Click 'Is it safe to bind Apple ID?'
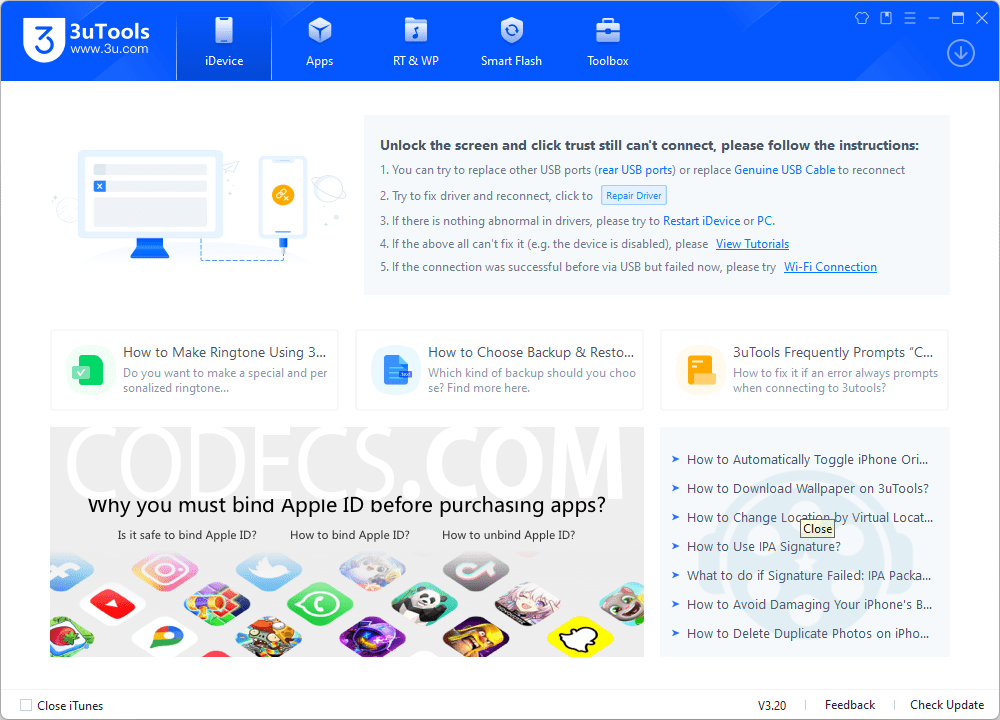This screenshot has height=720, width=1000. pyautogui.click(x=187, y=534)
